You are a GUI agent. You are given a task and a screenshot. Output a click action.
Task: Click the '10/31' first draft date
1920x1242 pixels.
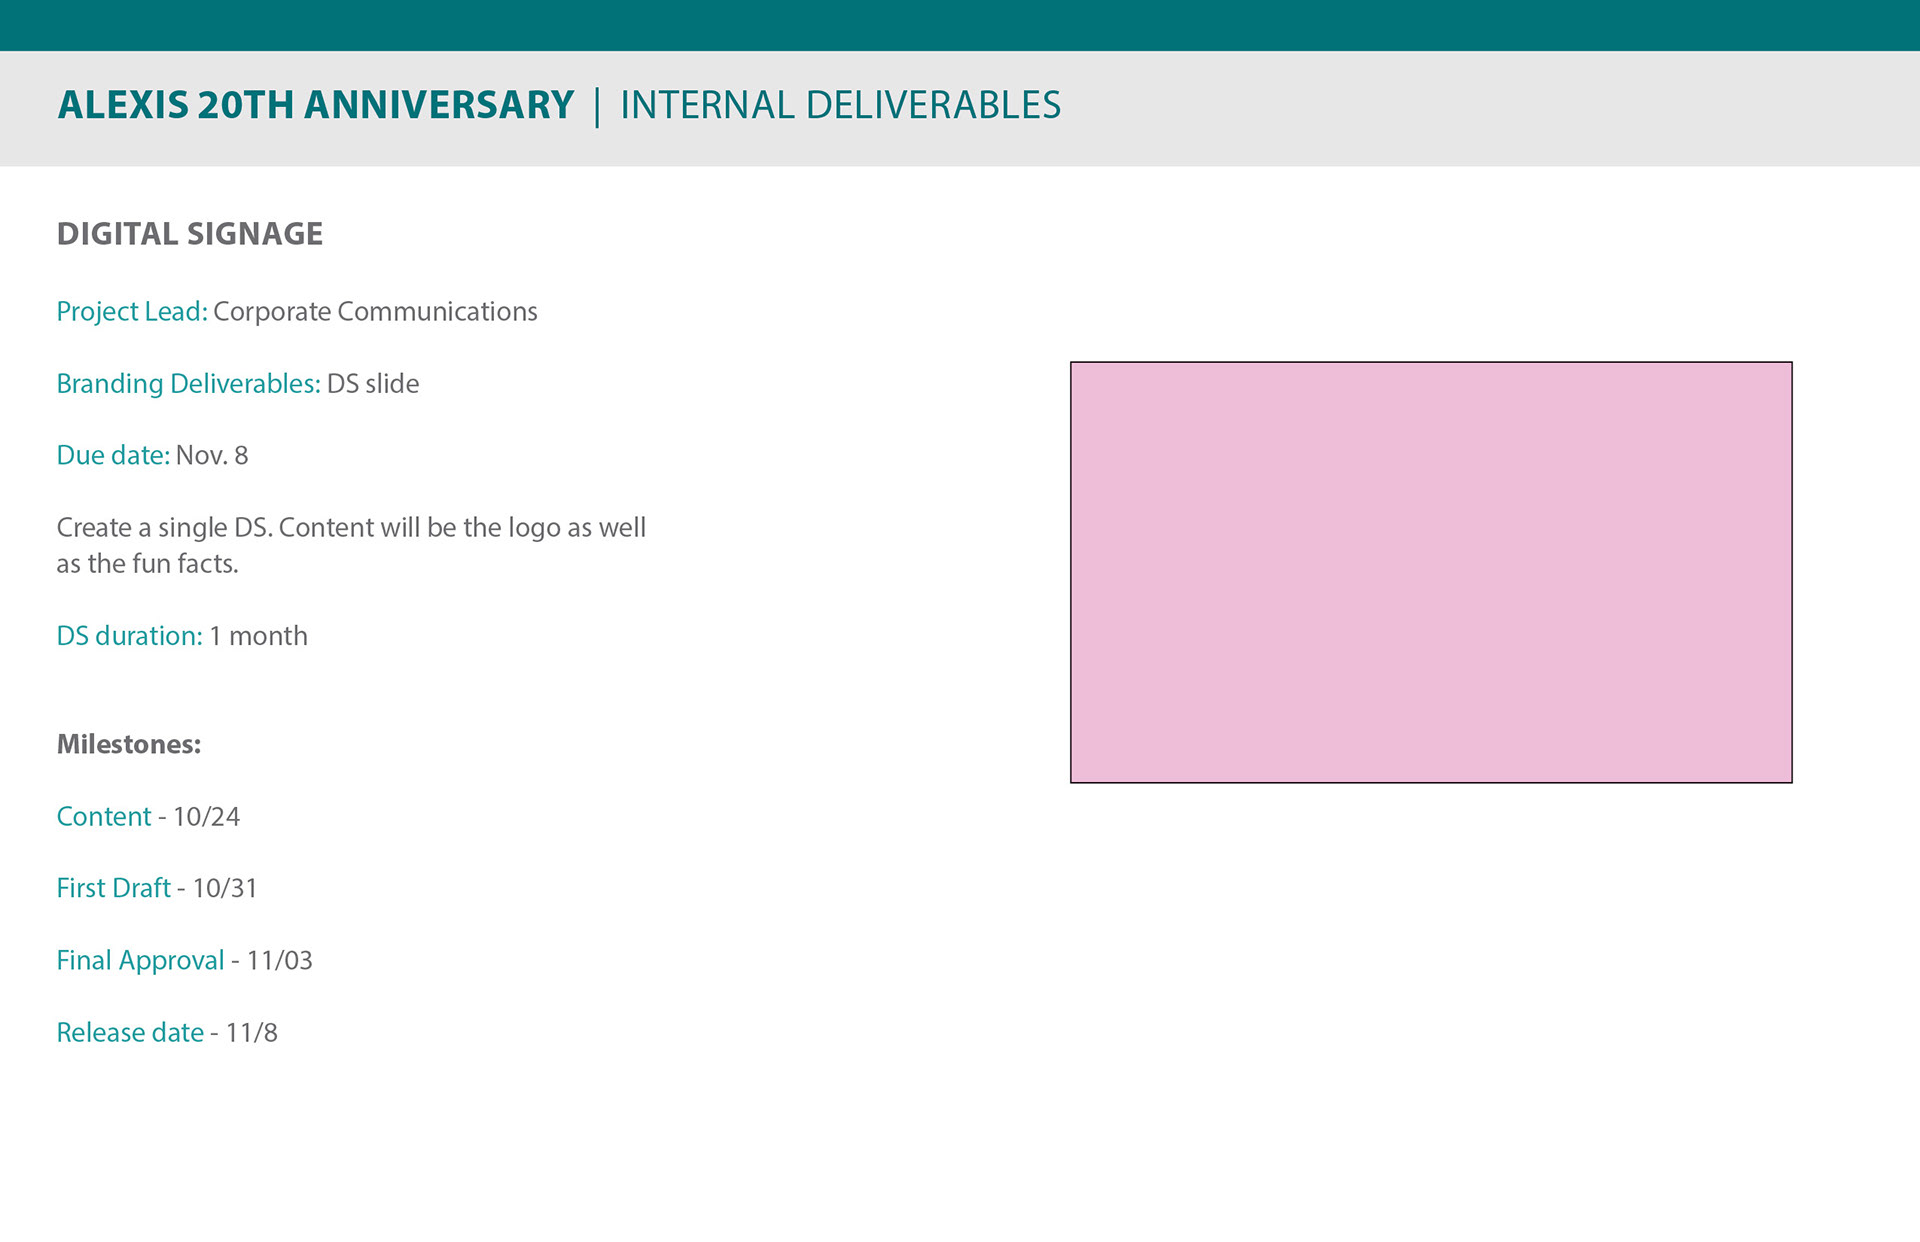[x=225, y=888]
